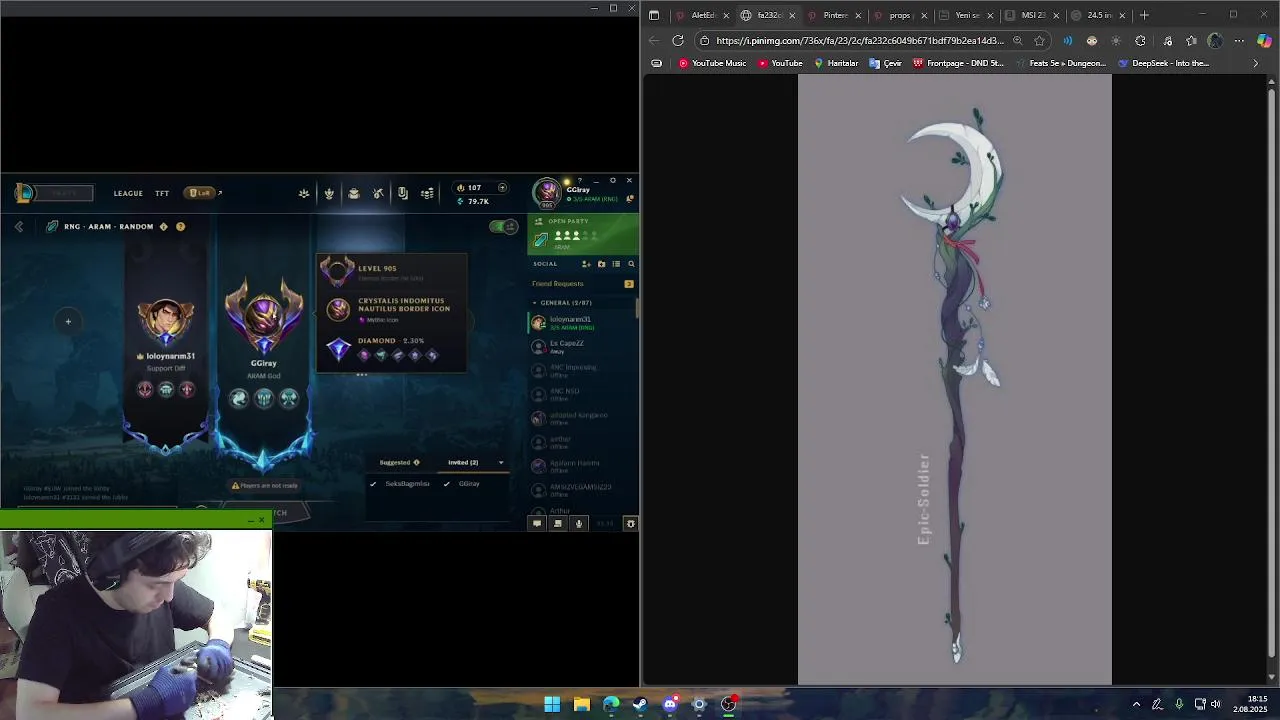
Task: Click the friends list view icon
Action: pos(616,264)
